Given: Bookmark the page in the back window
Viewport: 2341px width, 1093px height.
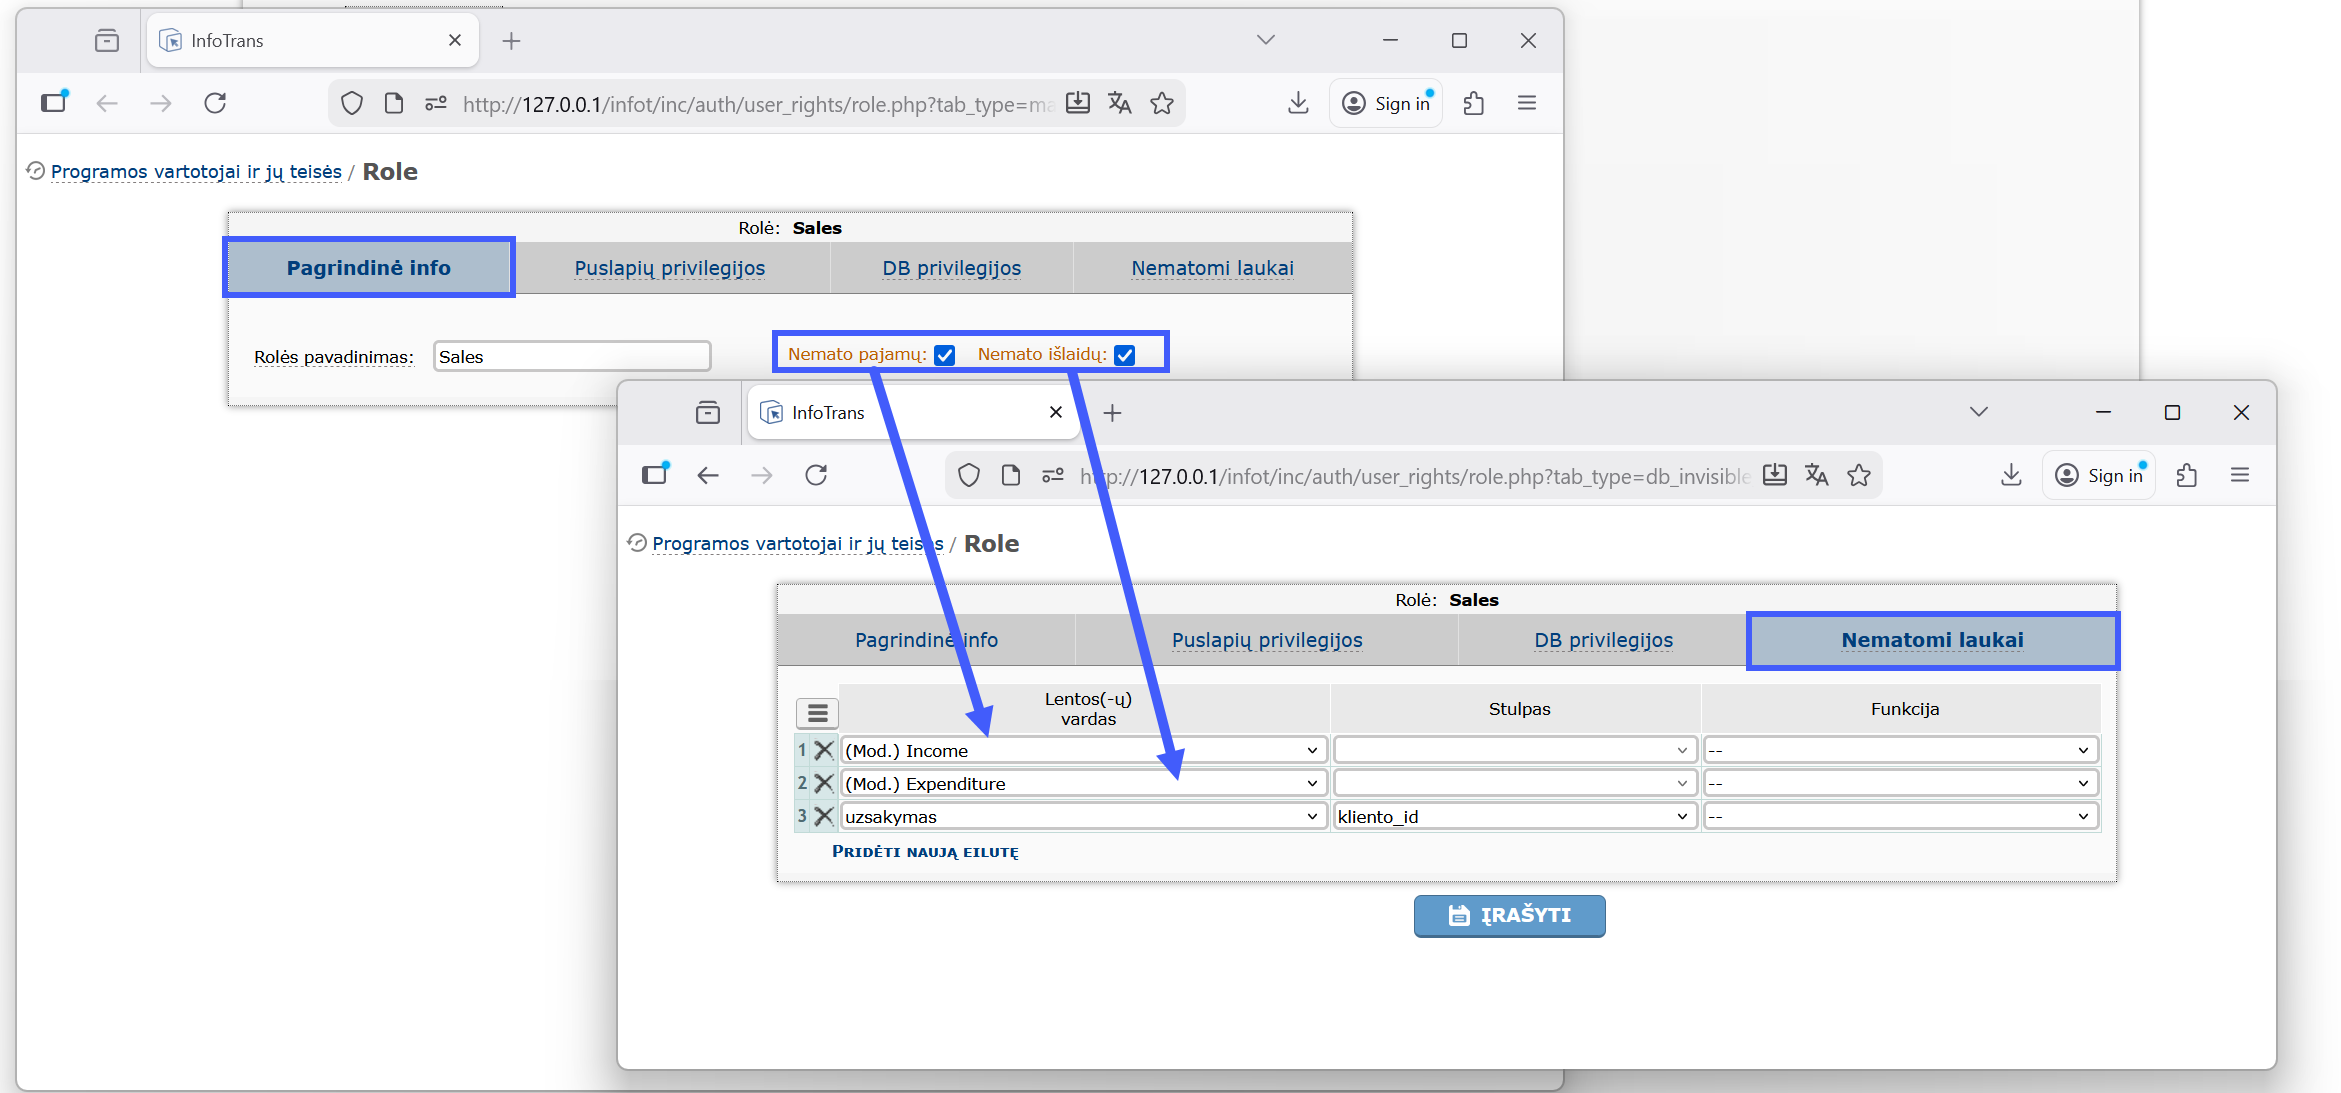Looking at the screenshot, I should pyautogui.click(x=1162, y=103).
